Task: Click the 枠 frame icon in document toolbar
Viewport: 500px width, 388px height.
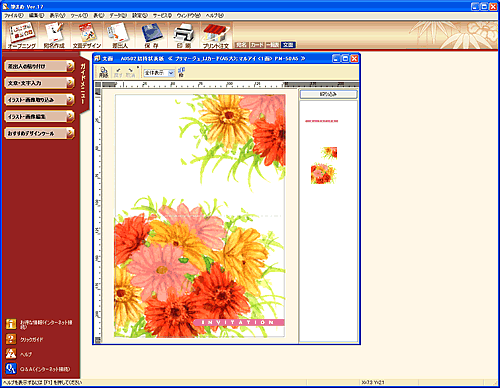Action: tap(181, 72)
